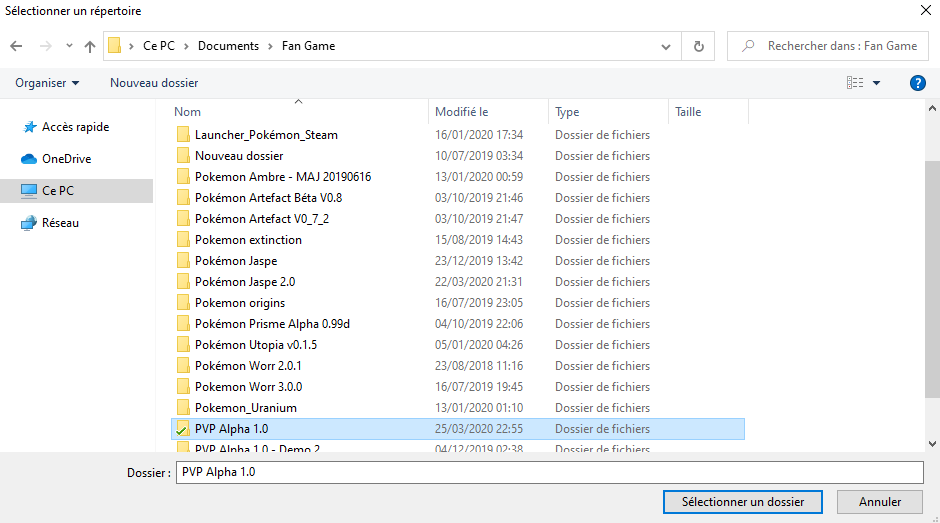Viewport: 940px width, 523px height.
Task: Click the Pokémon Jaspe folder icon
Action: pyautogui.click(x=183, y=260)
